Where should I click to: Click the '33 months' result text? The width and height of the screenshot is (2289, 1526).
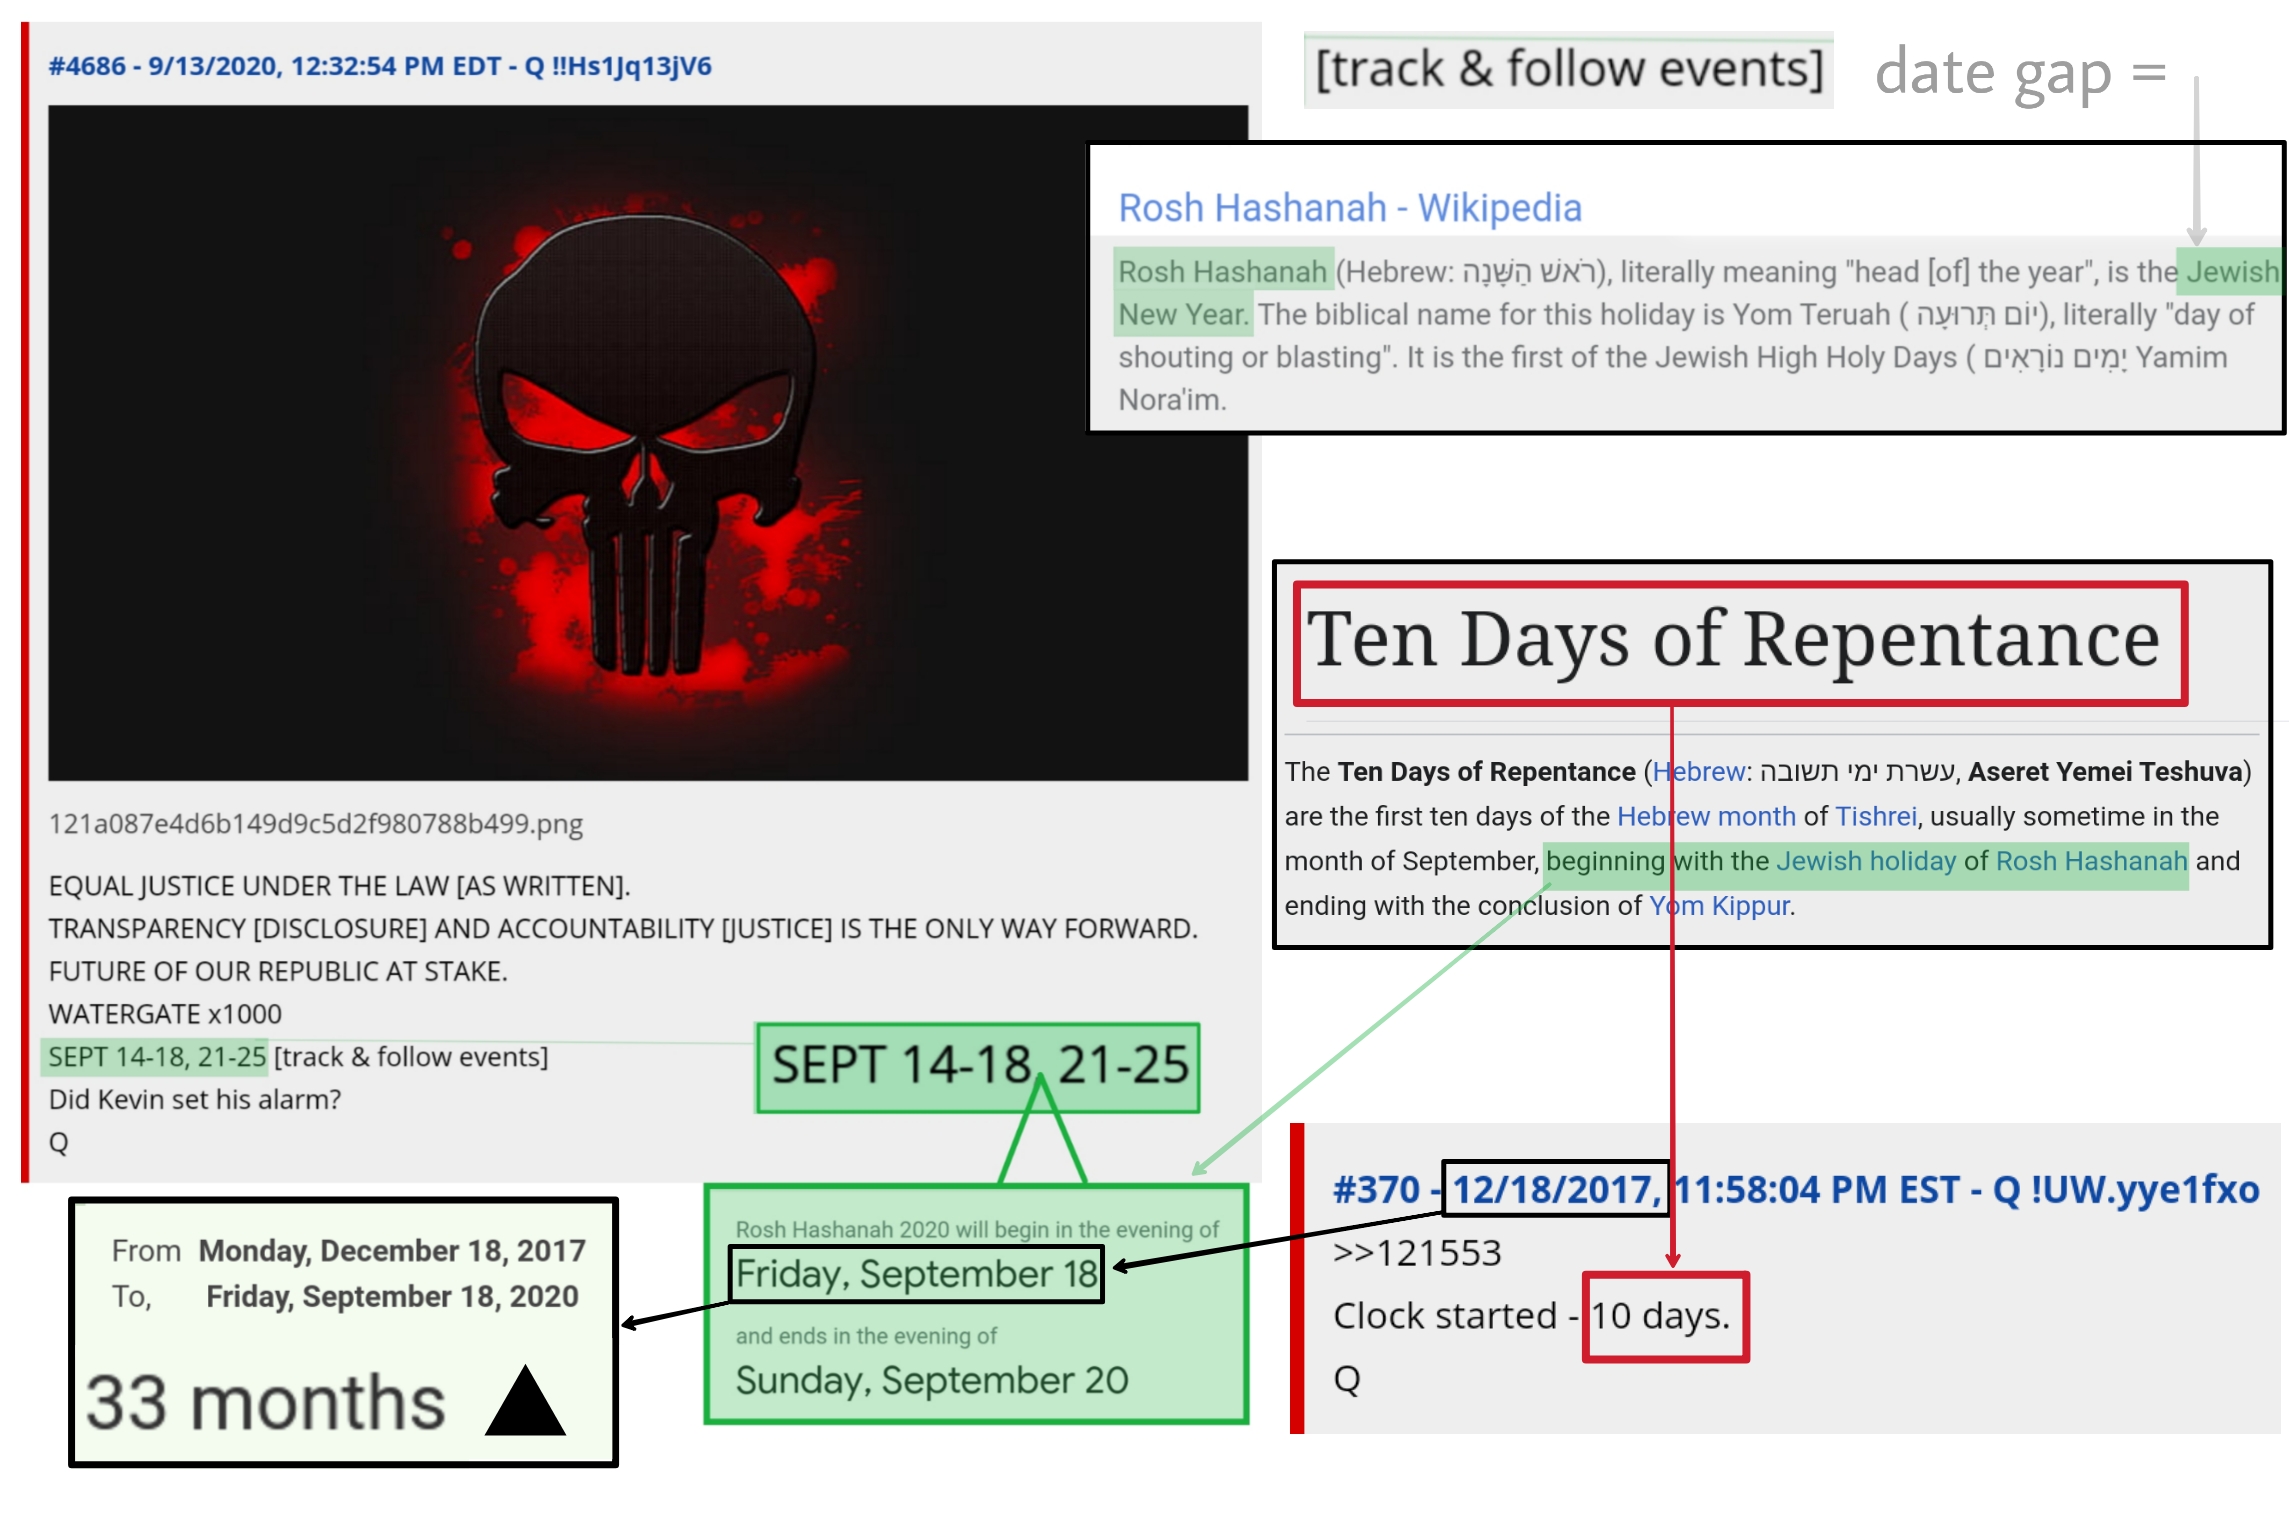tap(265, 1402)
